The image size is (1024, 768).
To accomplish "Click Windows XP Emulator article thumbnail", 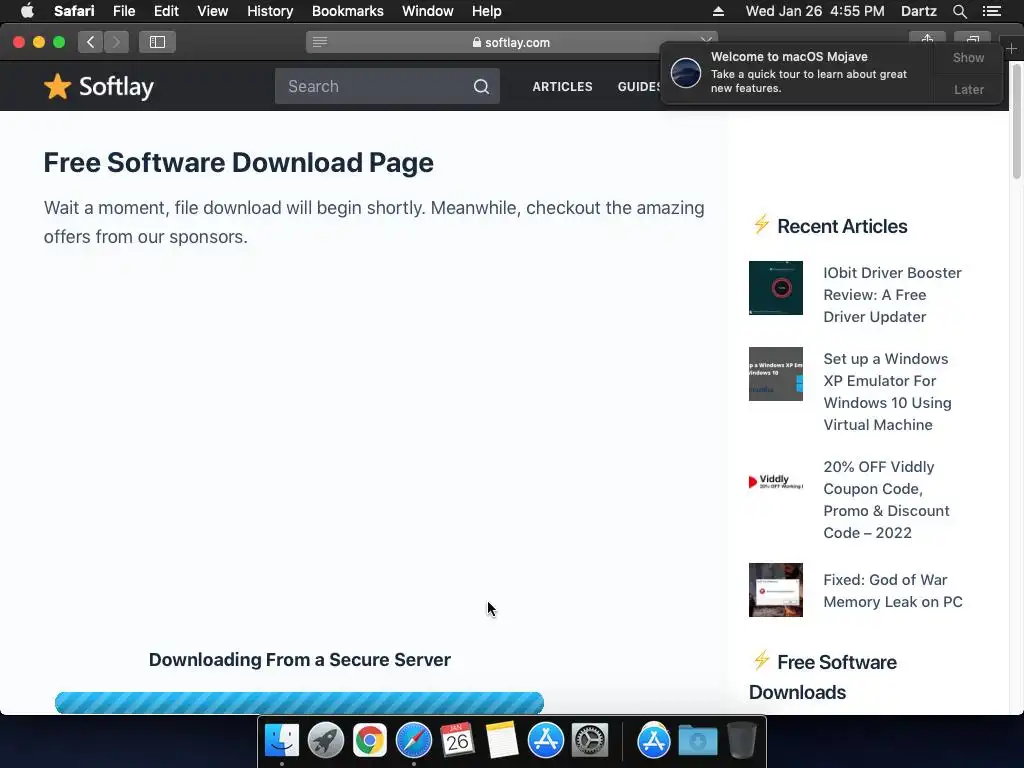I will pos(776,374).
